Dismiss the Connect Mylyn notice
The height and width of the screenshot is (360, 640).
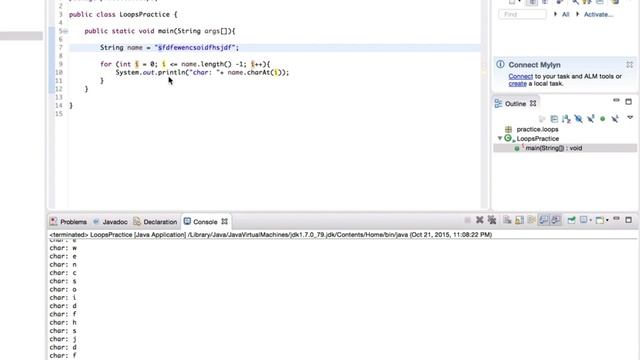coord(629,64)
